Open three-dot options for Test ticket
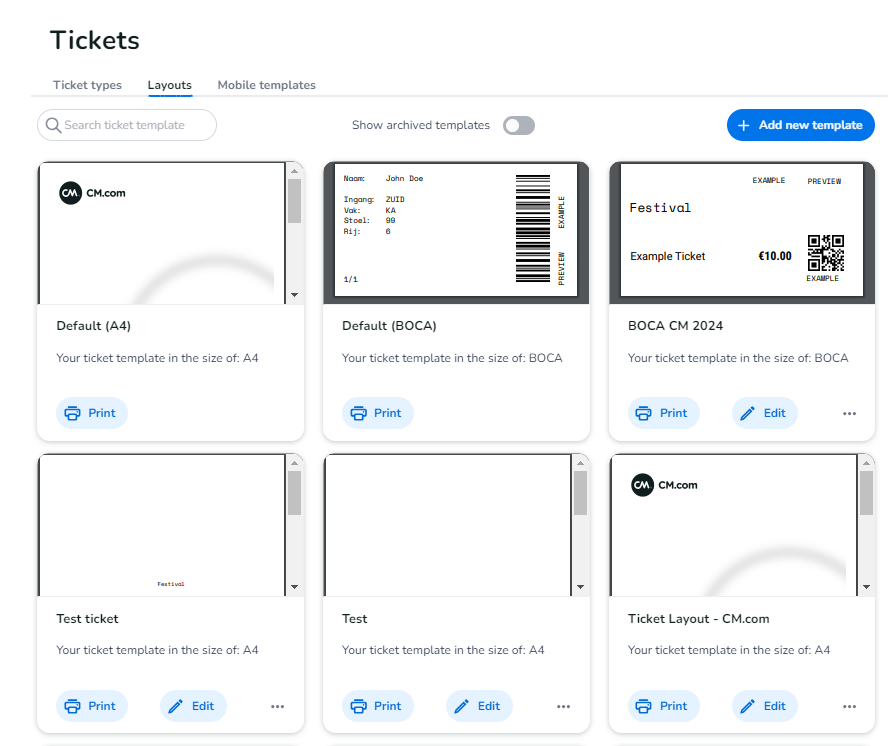The image size is (895, 746). (x=277, y=706)
